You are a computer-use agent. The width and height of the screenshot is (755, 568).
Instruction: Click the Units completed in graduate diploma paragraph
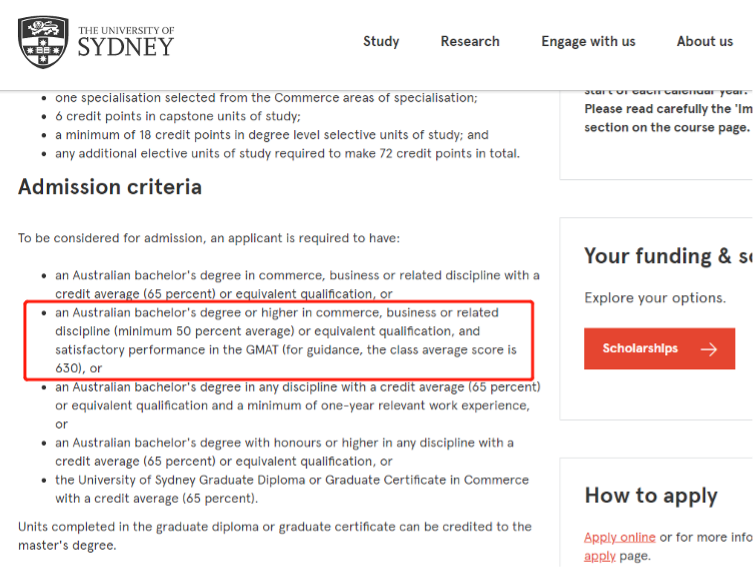[274, 536]
